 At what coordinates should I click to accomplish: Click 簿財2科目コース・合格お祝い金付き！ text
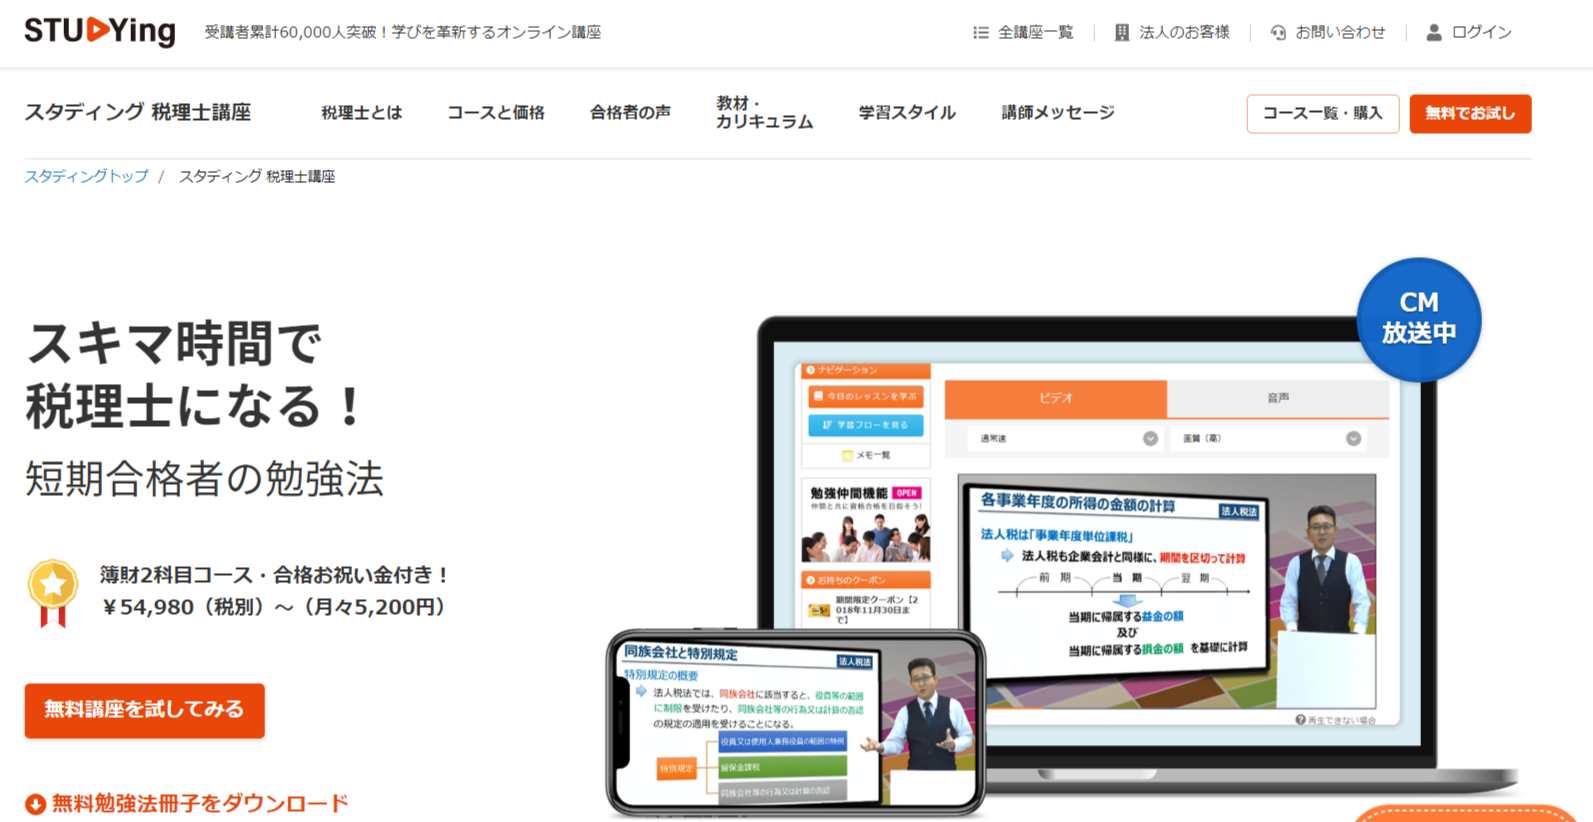[x=276, y=575]
